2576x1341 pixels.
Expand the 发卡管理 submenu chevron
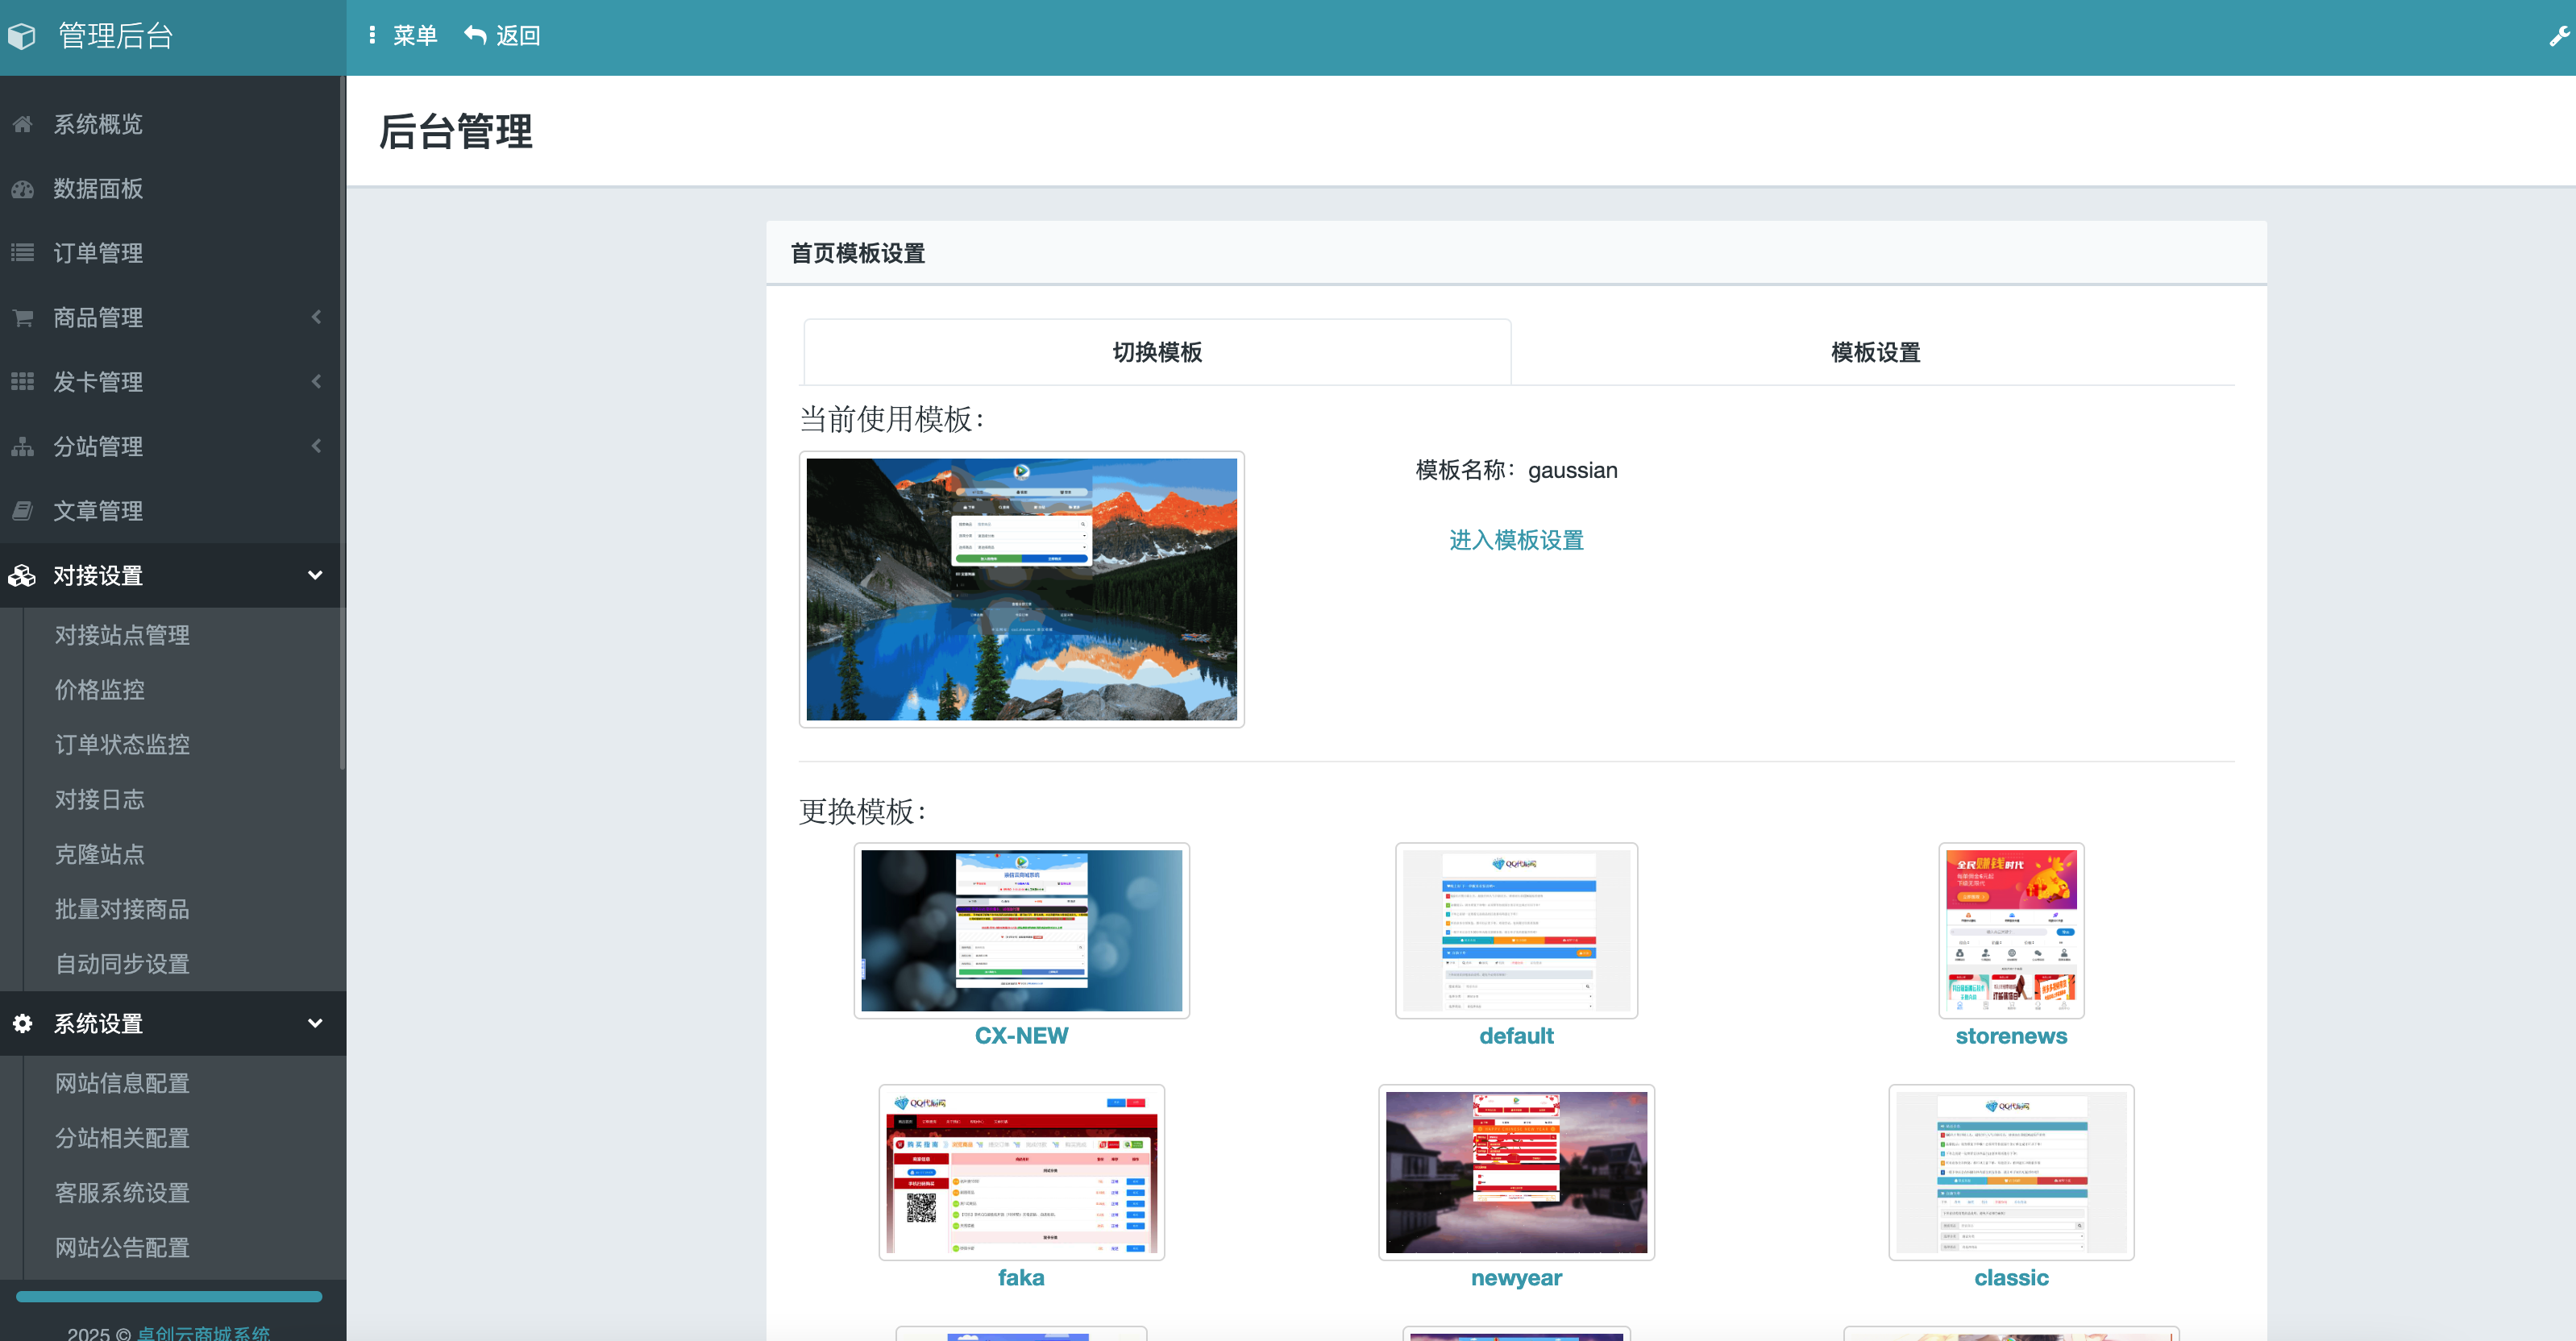(316, 382)
